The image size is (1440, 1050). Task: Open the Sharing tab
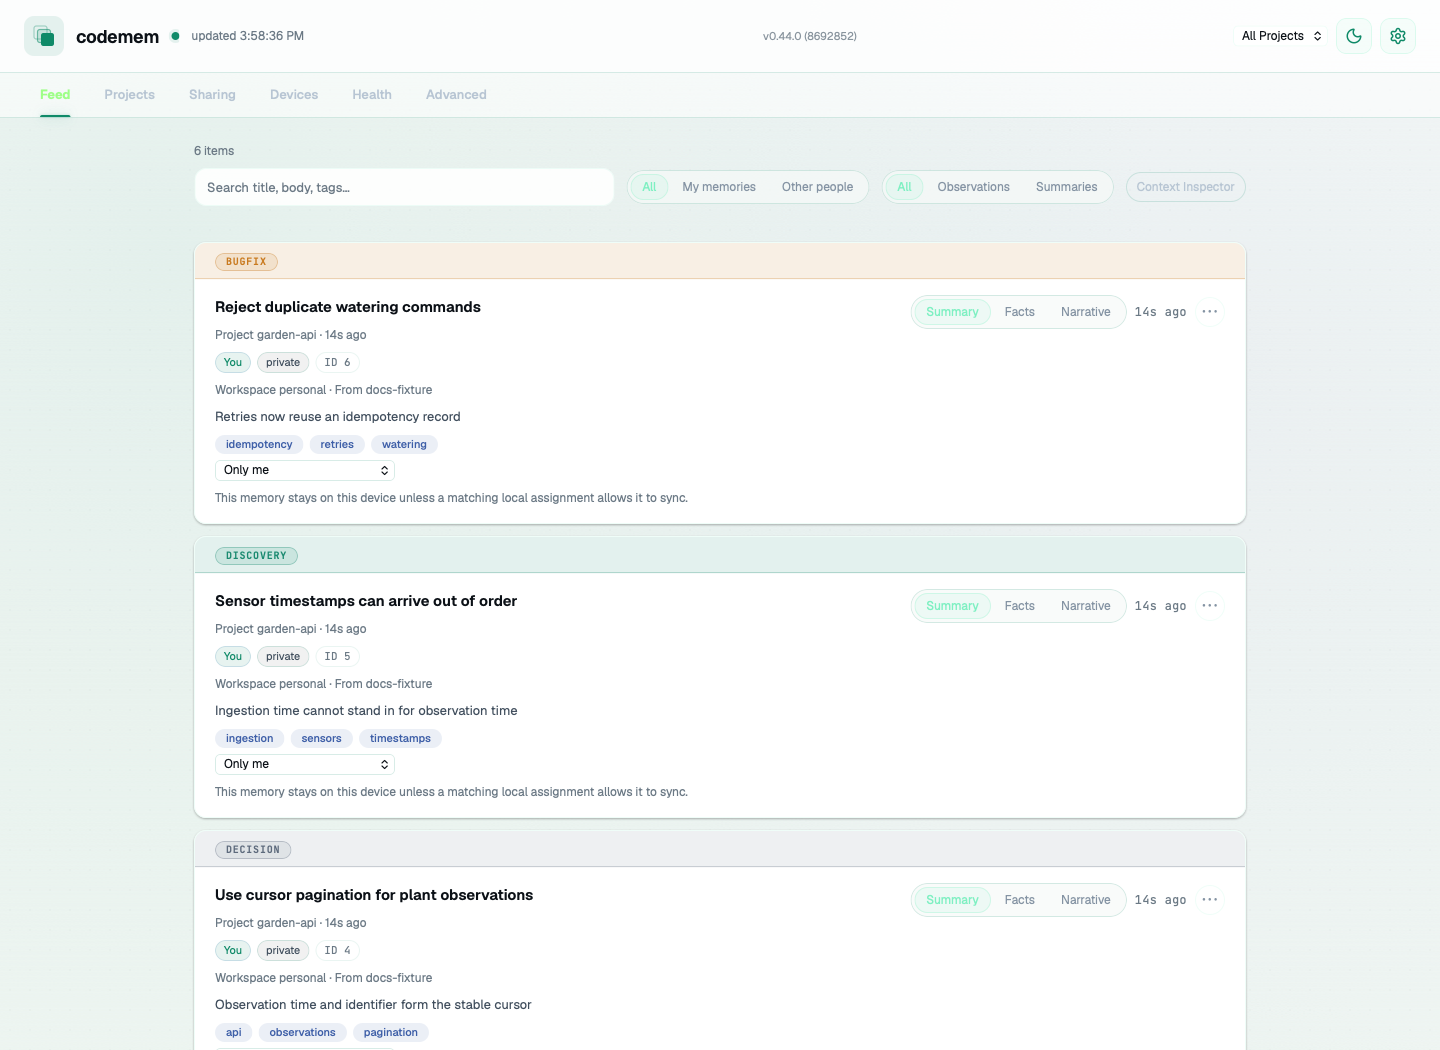(x=212, y=95)
